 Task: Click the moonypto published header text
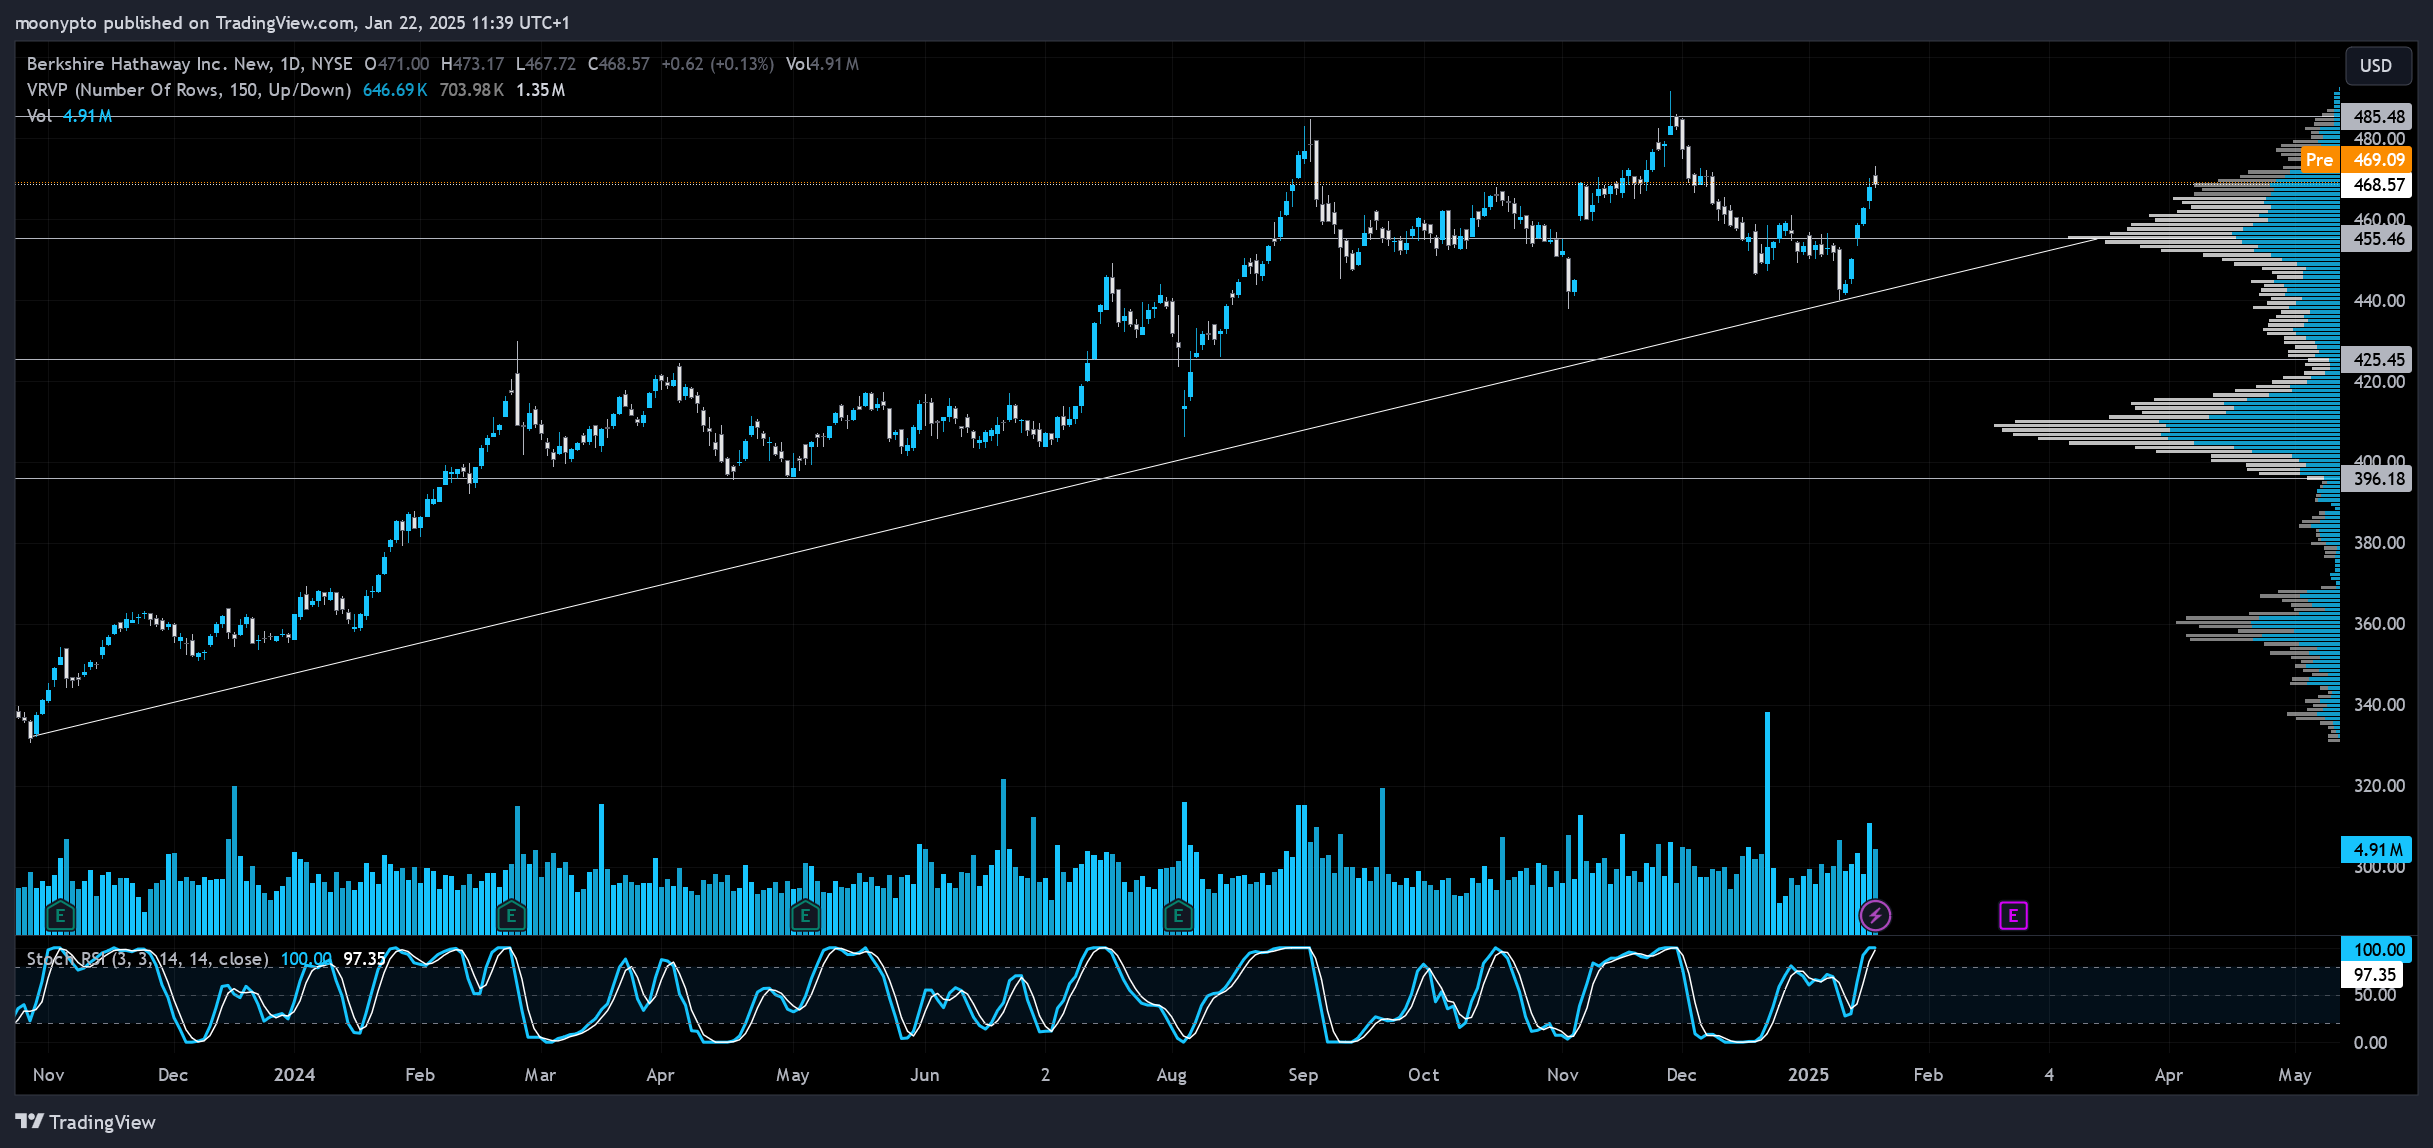point(292,22)
